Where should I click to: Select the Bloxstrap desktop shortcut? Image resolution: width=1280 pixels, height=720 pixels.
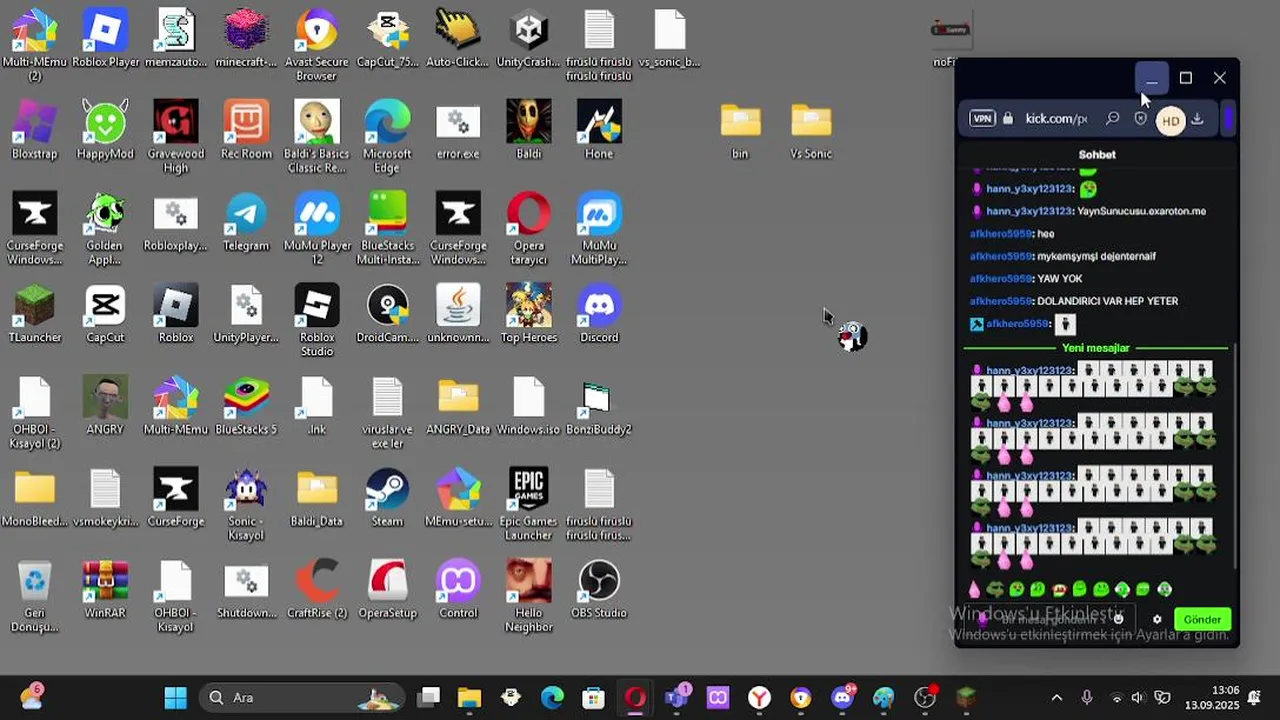35,130
